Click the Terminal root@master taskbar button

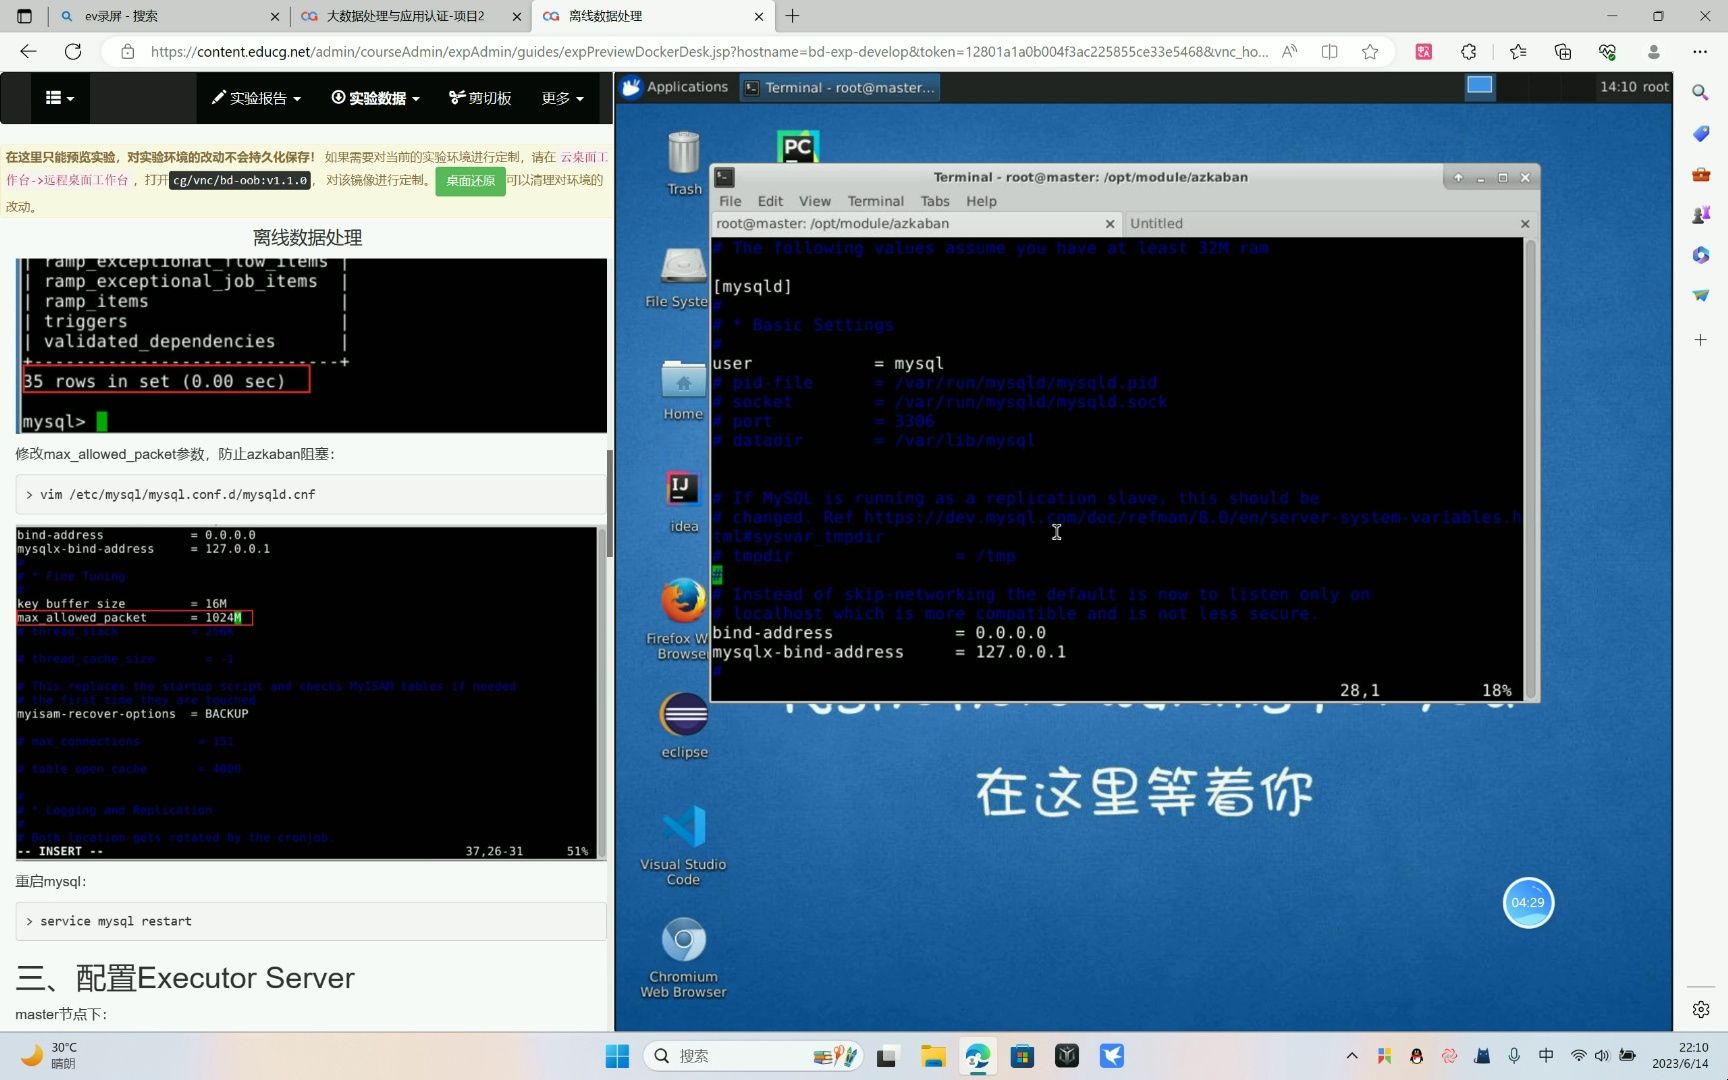click(840, 87)
